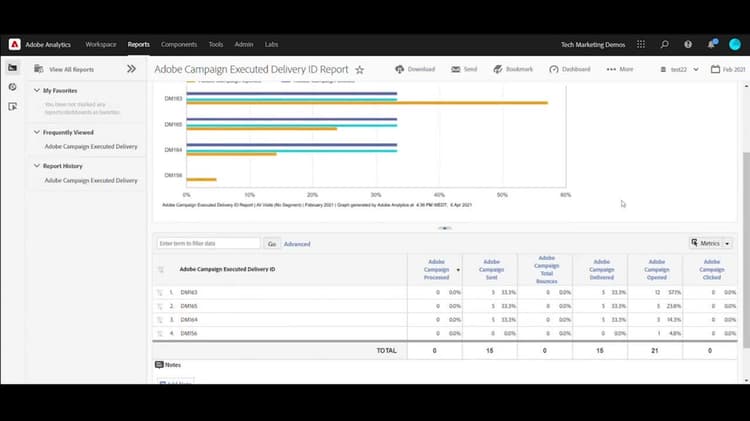
Task: Open Adobe Campaign Executed Delivery under Report History
Action: point(91,180)
